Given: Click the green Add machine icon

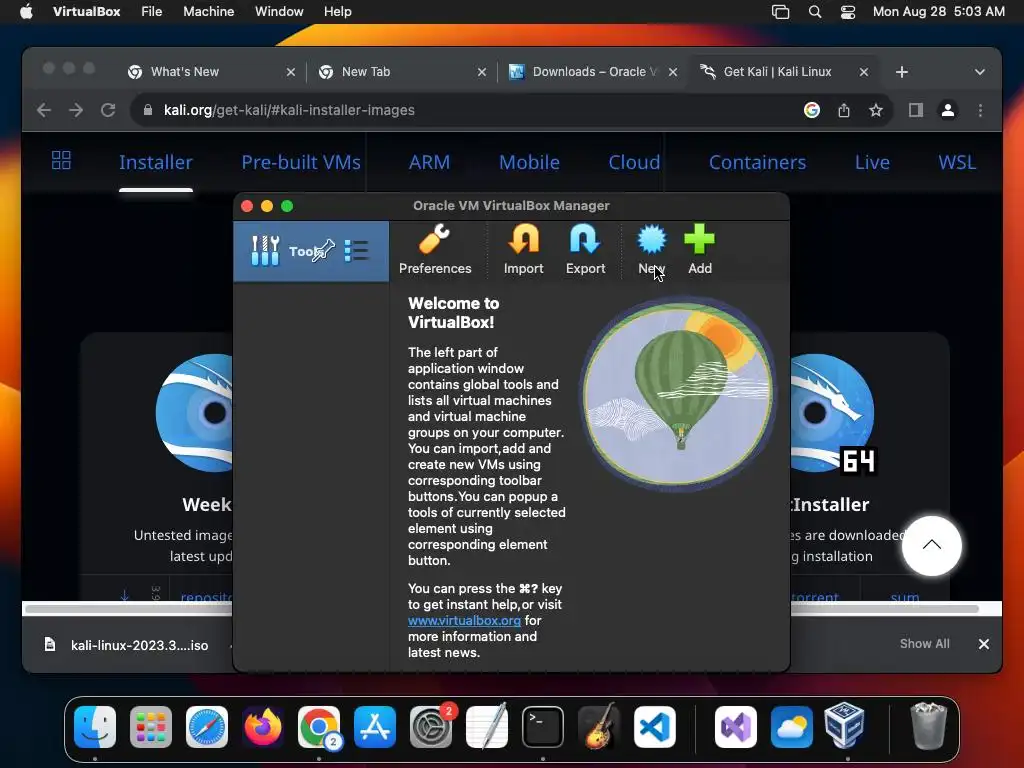Looking at the screenshot, I should (x=699, y=239).
